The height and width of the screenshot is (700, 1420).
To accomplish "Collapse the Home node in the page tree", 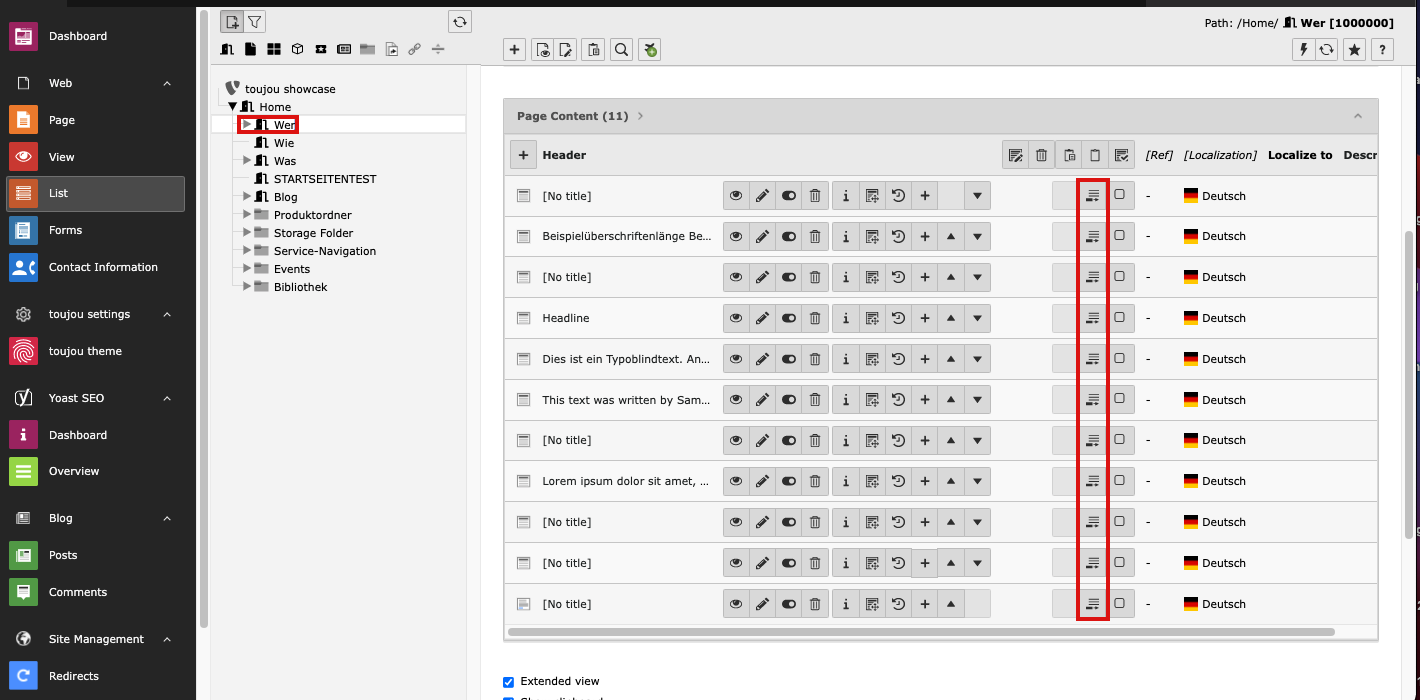I will (x=232, y=106).
